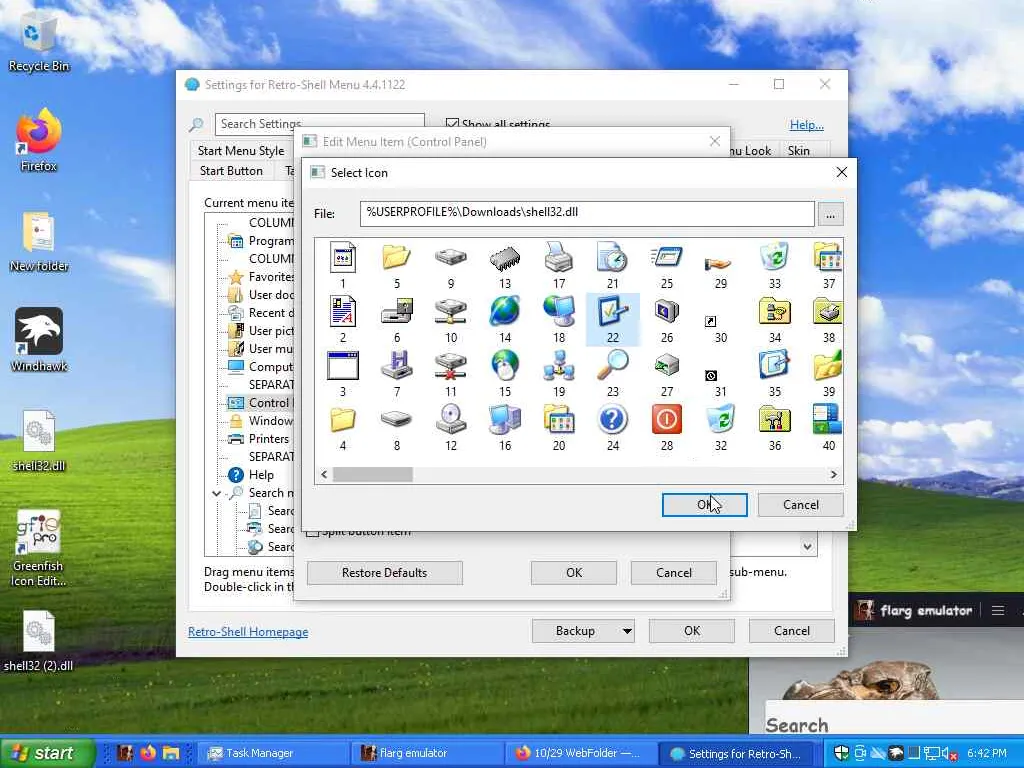Image resolution: width=1024 pixels, height=768 pixels.
Task: Open Windhawk desktop shortcut
Action: click(39, 340)
